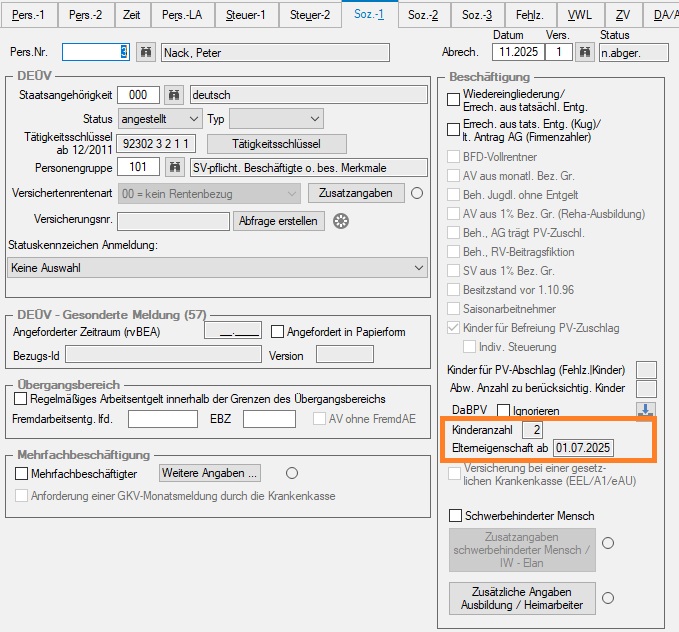The width and height of the screenshot is (679, 632).
Task: Open the Pers.-LA tab
Action: (182, 15)
